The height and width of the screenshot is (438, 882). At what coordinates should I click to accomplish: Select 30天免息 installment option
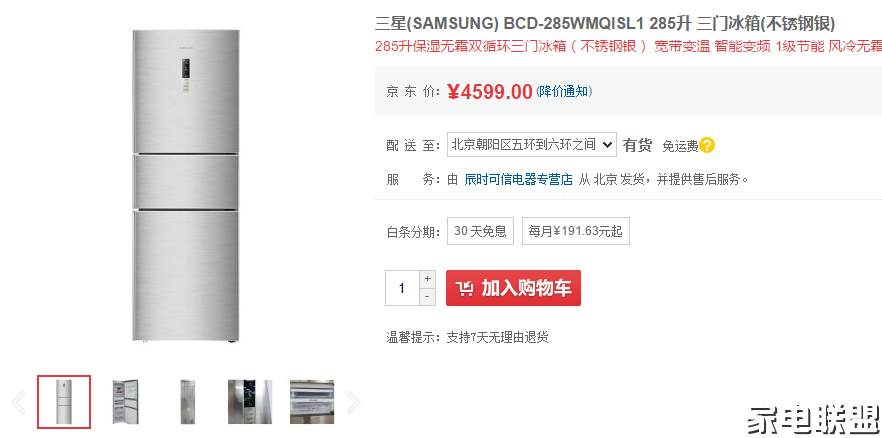coord(480,231)
